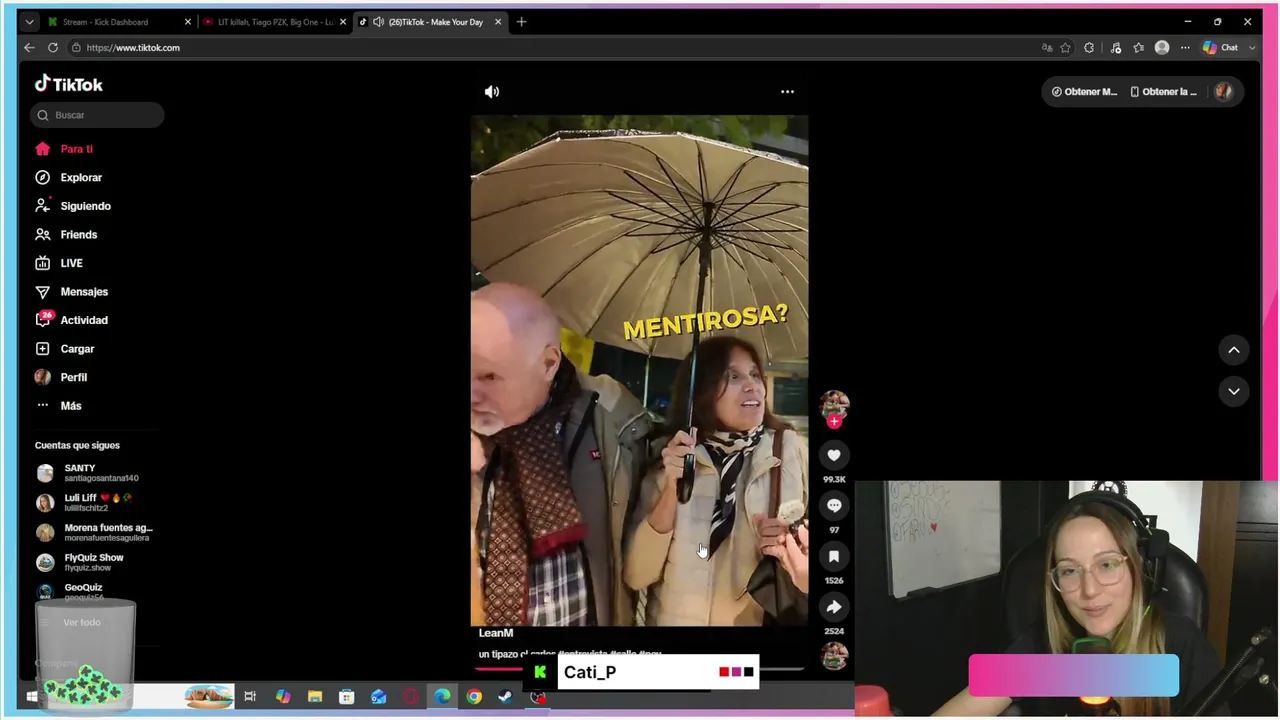
Task: Open a new browser tab
Action: coord(521,22)
